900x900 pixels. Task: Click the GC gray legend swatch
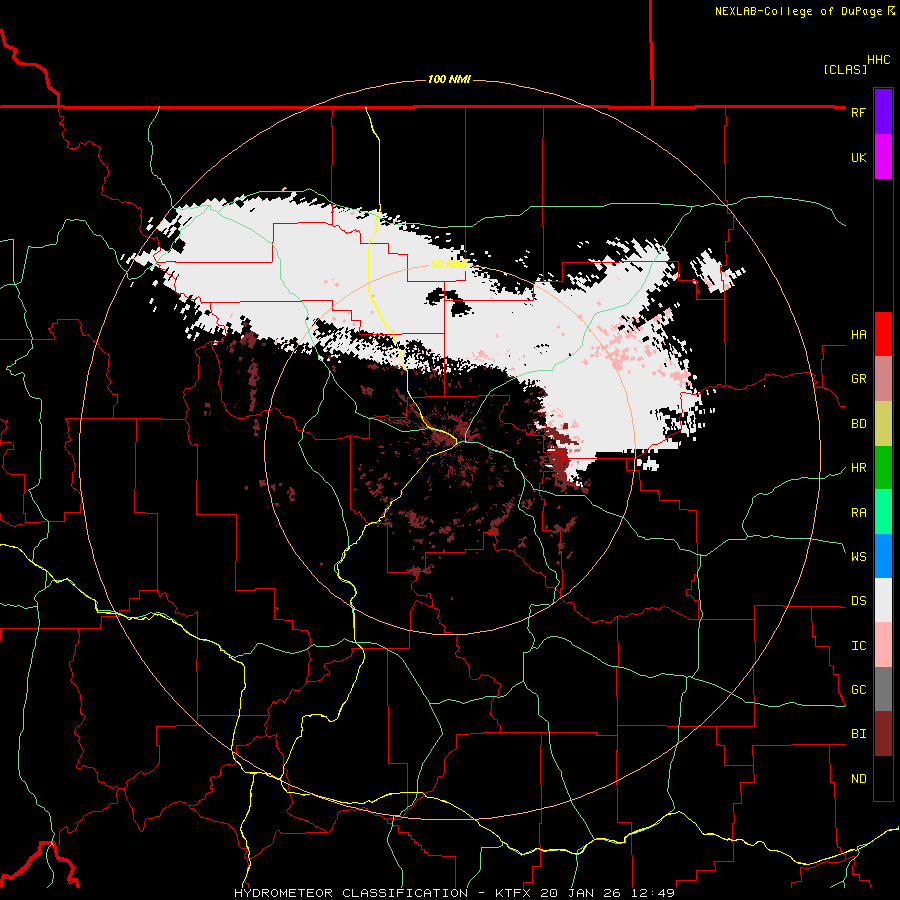tap(883, 689)
